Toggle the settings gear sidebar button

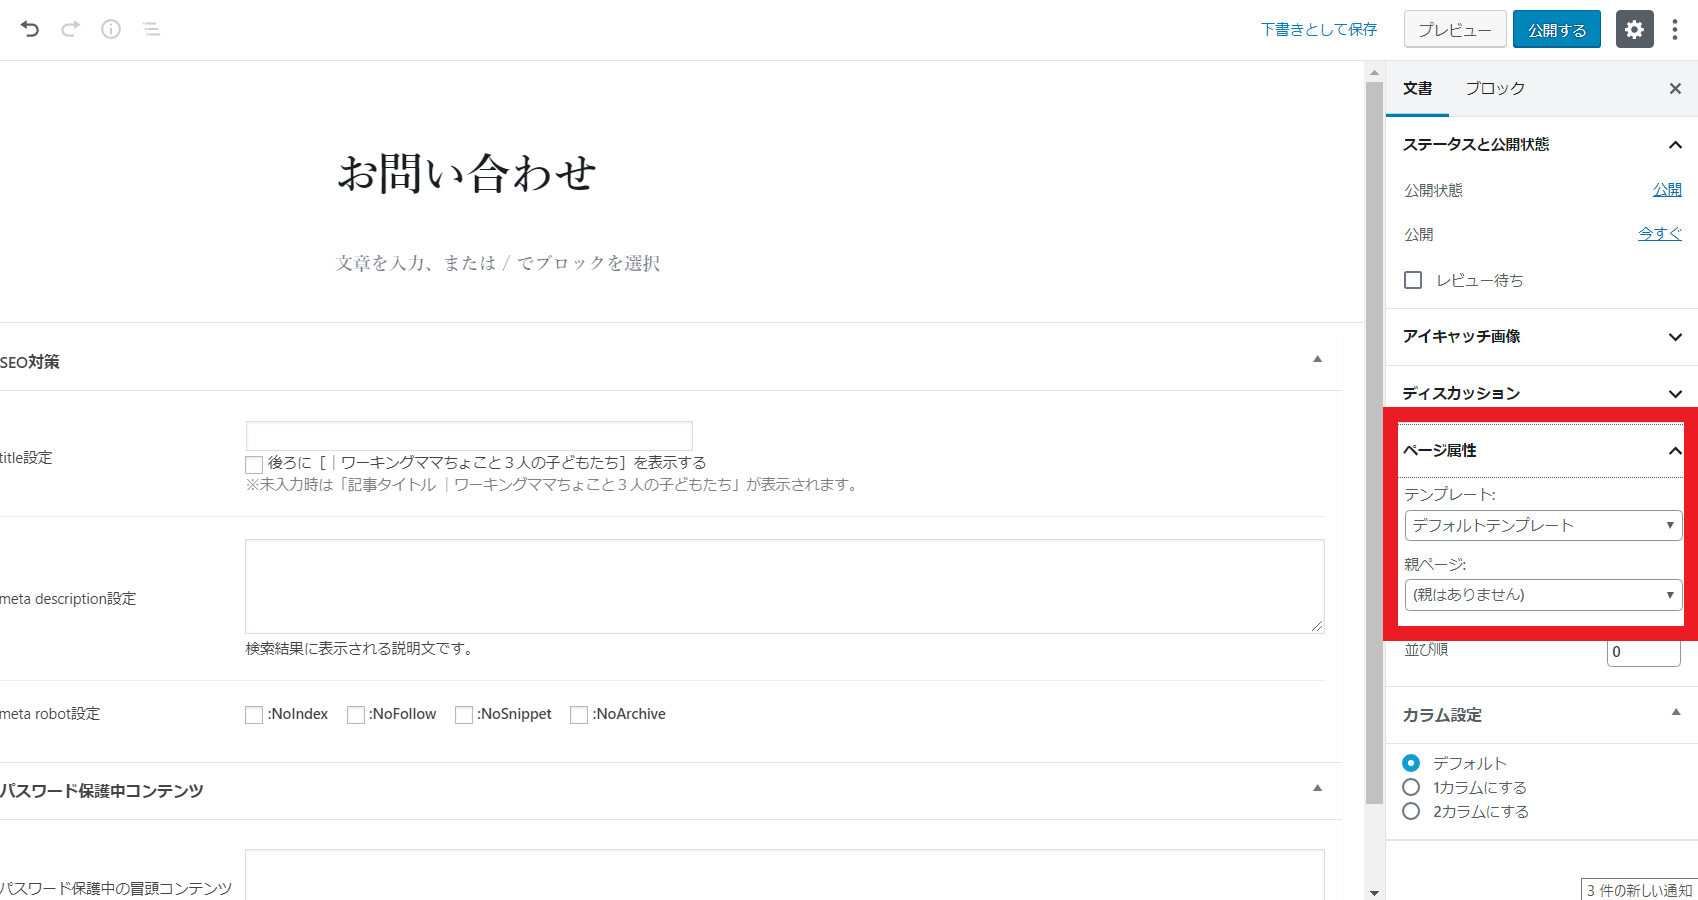point(1634,29)
